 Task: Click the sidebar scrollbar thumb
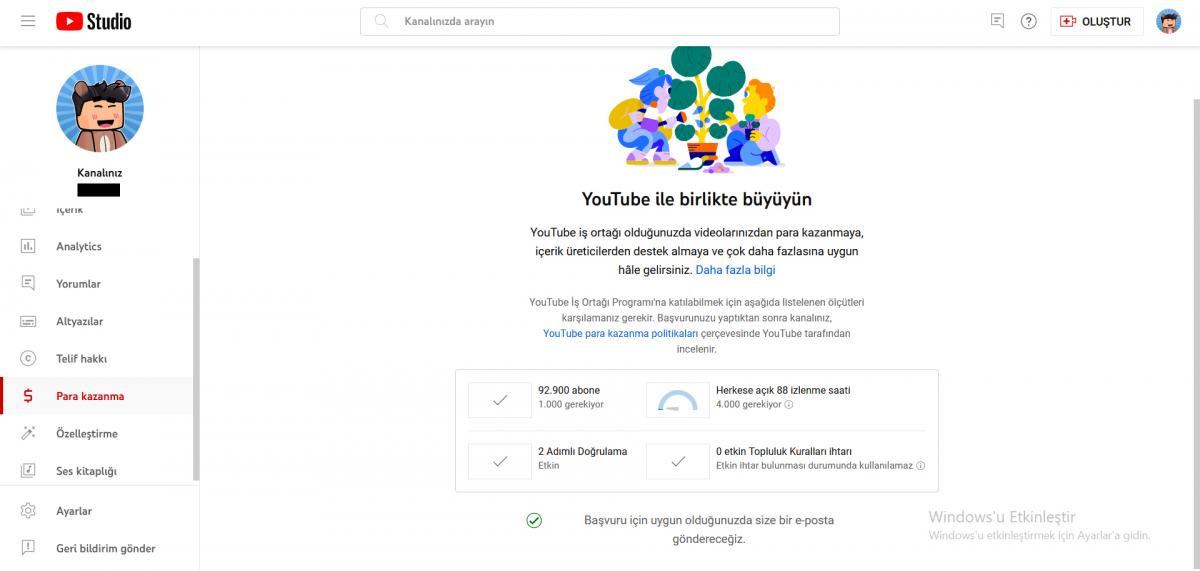click(x=196, y=370)
